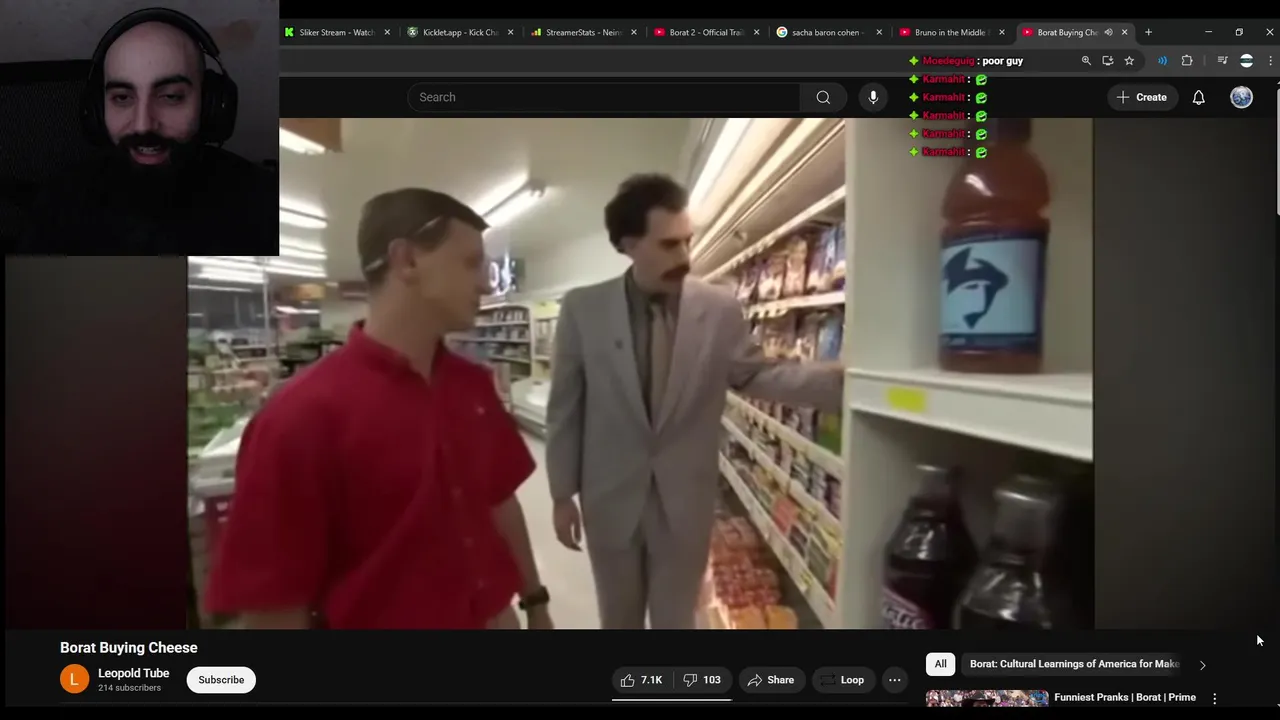The width and height of the screenshot is (1280, 720).
Task: Close the Sliker Stream tab
Action: [x=387, y=32]
